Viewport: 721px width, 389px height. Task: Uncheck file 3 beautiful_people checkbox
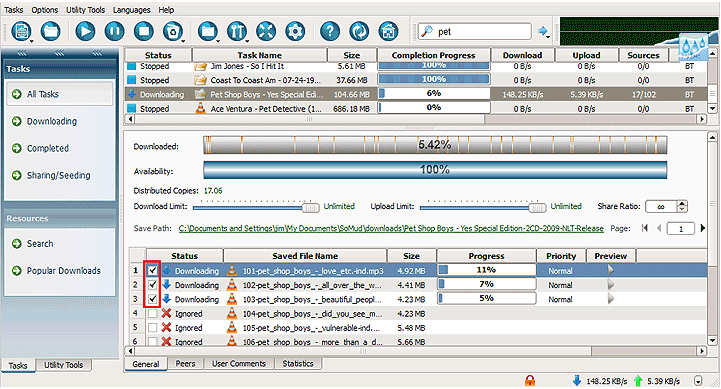[x=153, y=299]
